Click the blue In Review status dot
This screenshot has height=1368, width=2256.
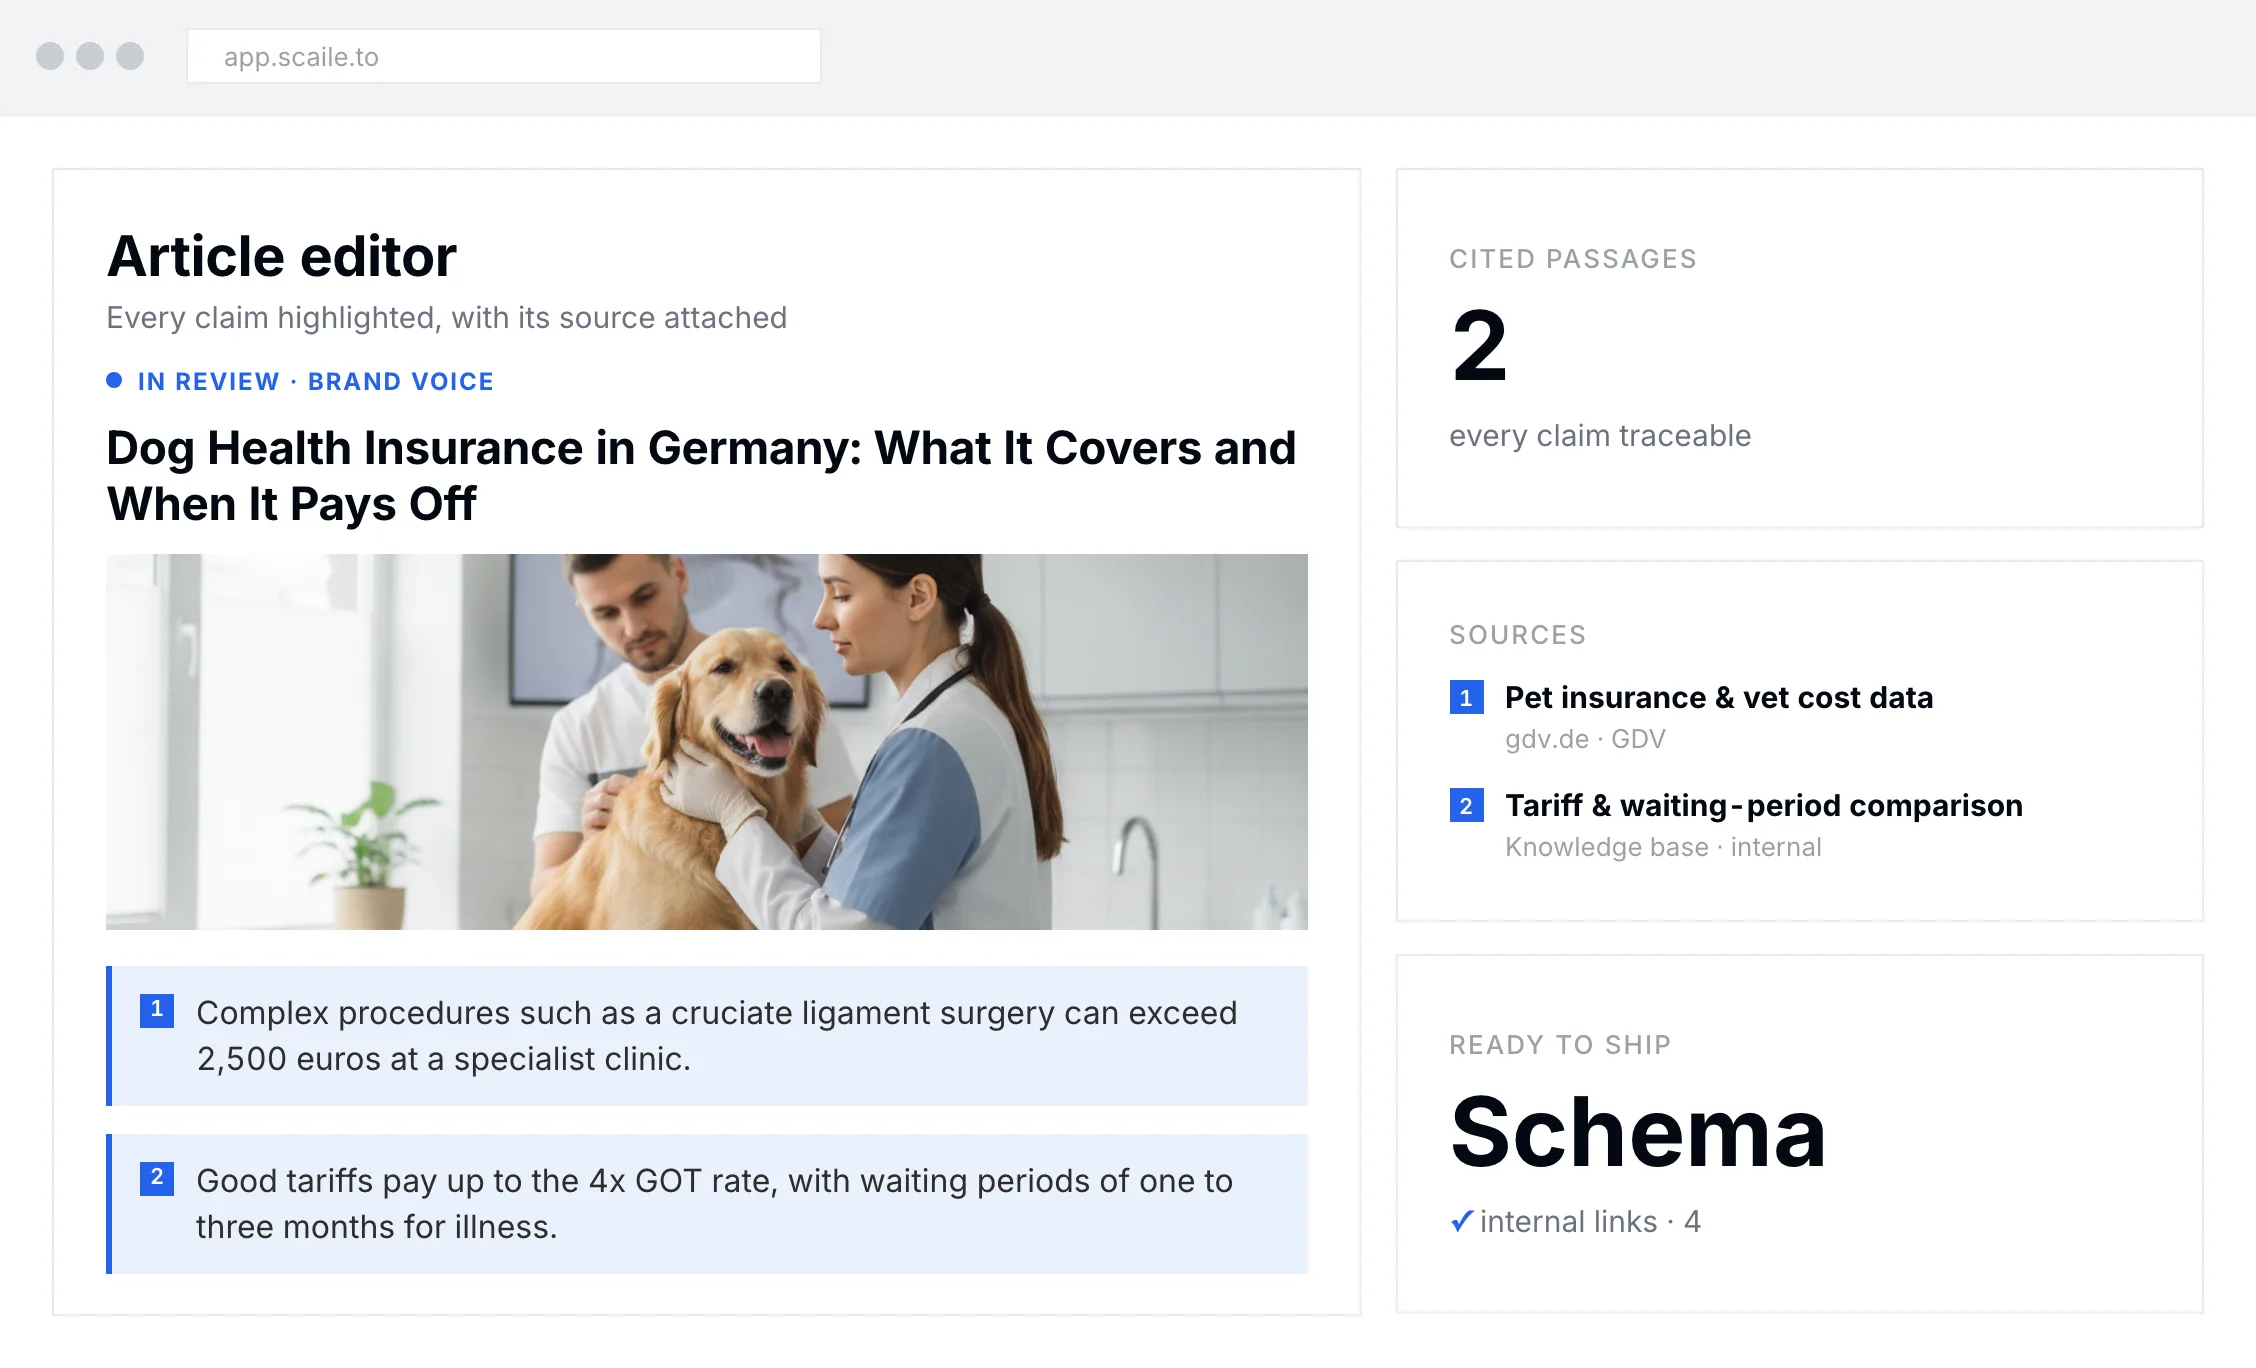[x=114, y=380]
